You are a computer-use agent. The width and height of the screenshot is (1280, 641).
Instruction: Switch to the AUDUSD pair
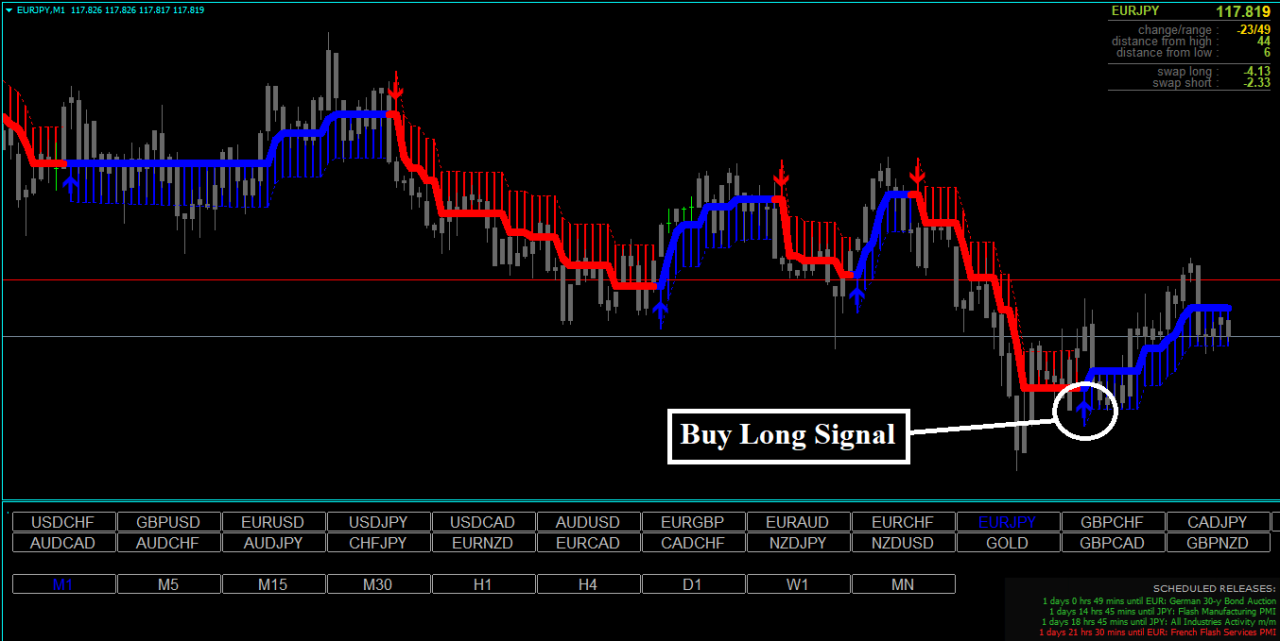pyautogui.click(x=589, y=522)
